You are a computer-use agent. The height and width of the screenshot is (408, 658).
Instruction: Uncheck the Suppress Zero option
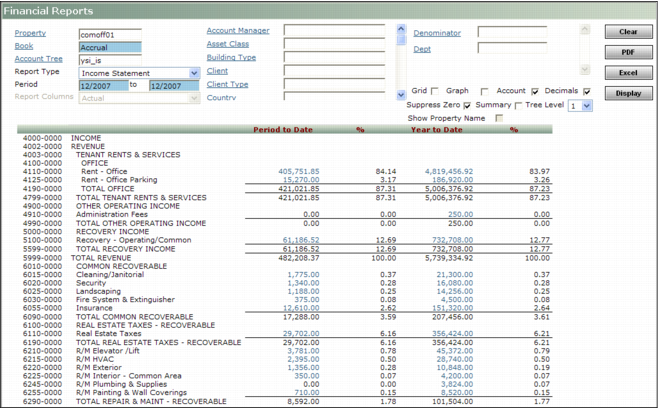pos(467,105)
